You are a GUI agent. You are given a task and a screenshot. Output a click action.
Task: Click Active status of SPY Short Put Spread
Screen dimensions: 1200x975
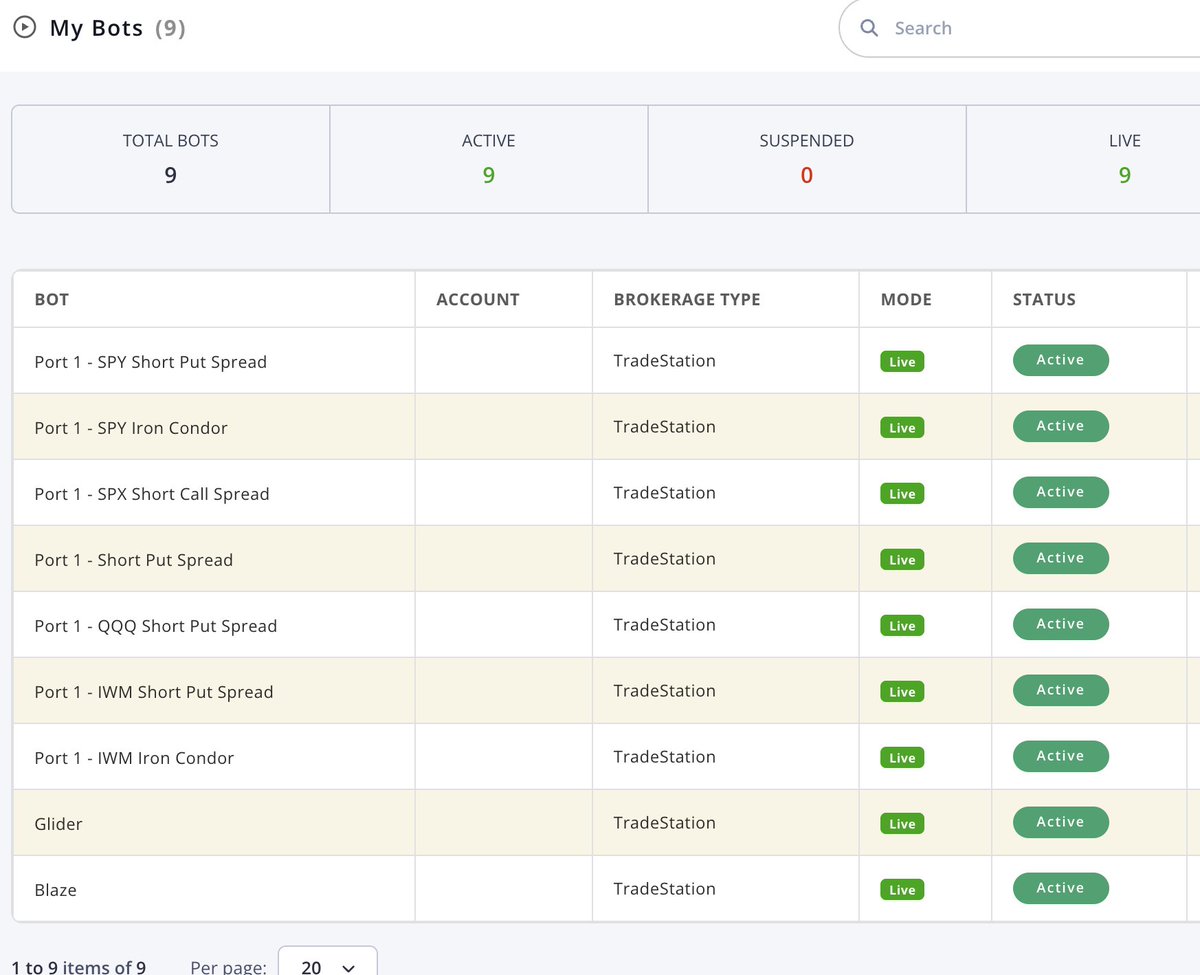click(1061, 360)
